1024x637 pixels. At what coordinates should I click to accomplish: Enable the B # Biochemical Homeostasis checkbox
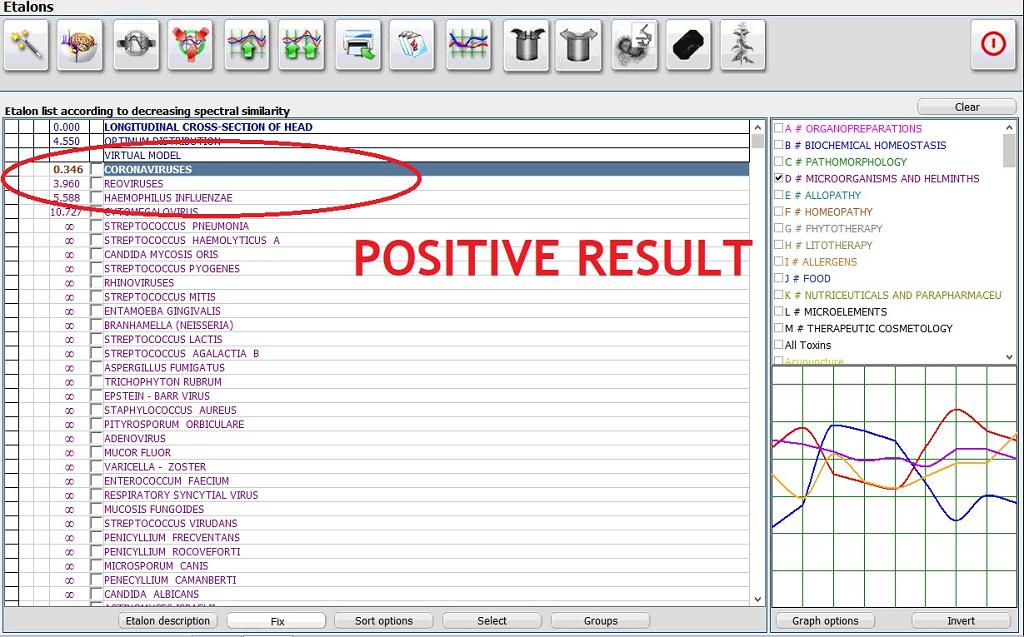click(779, 145)
